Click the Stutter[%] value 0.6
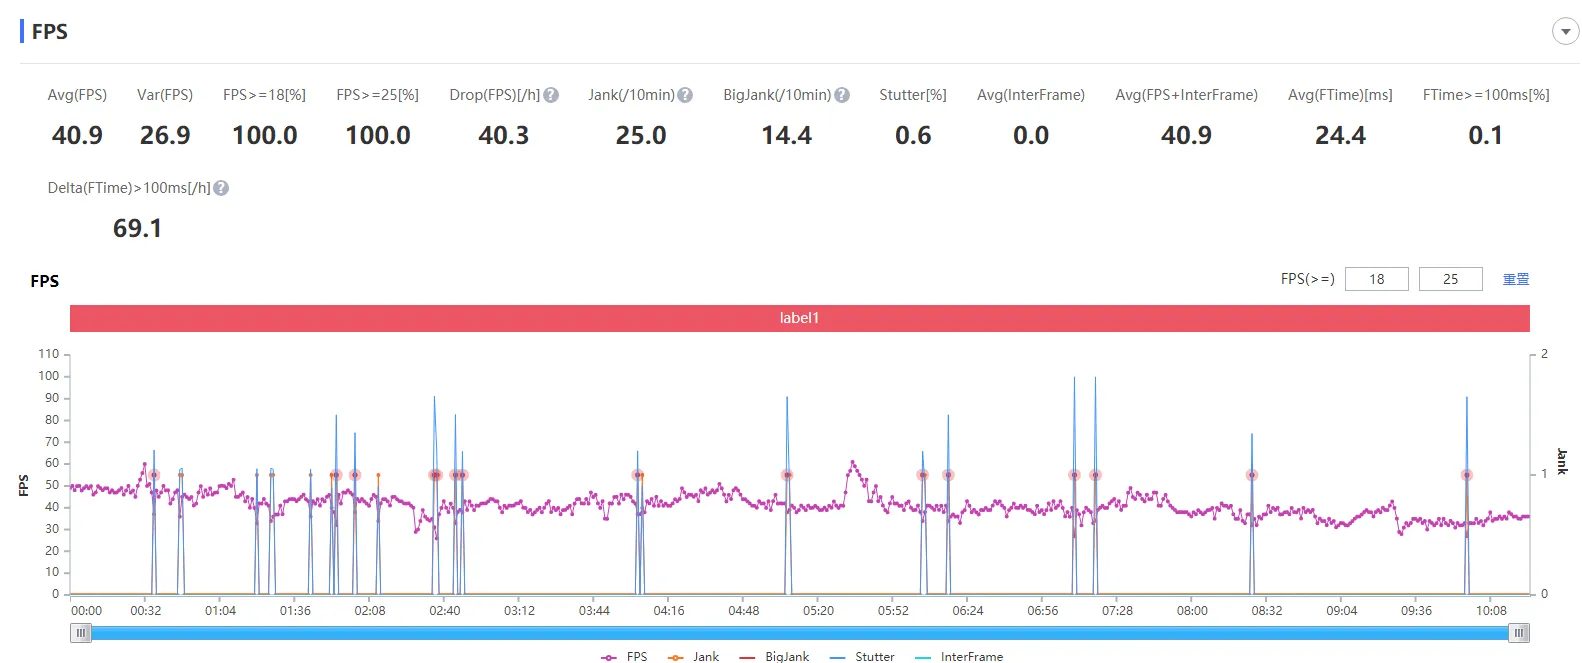Screen dimensions: 1582x663 point(913,135)
